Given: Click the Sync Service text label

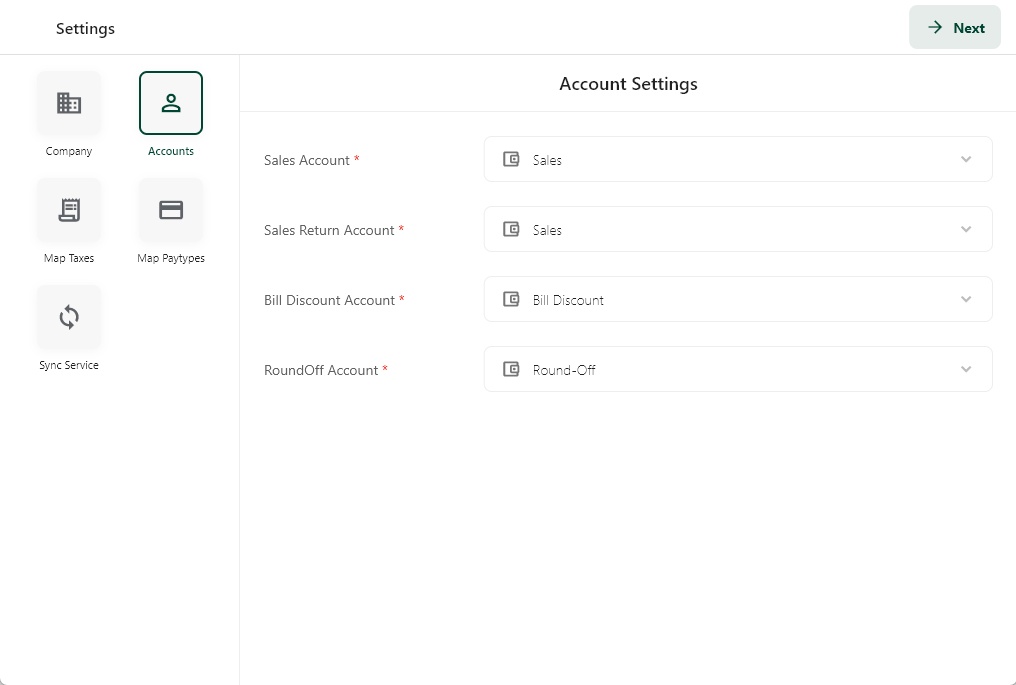Looking at the screenshot, I should [69, 365].
